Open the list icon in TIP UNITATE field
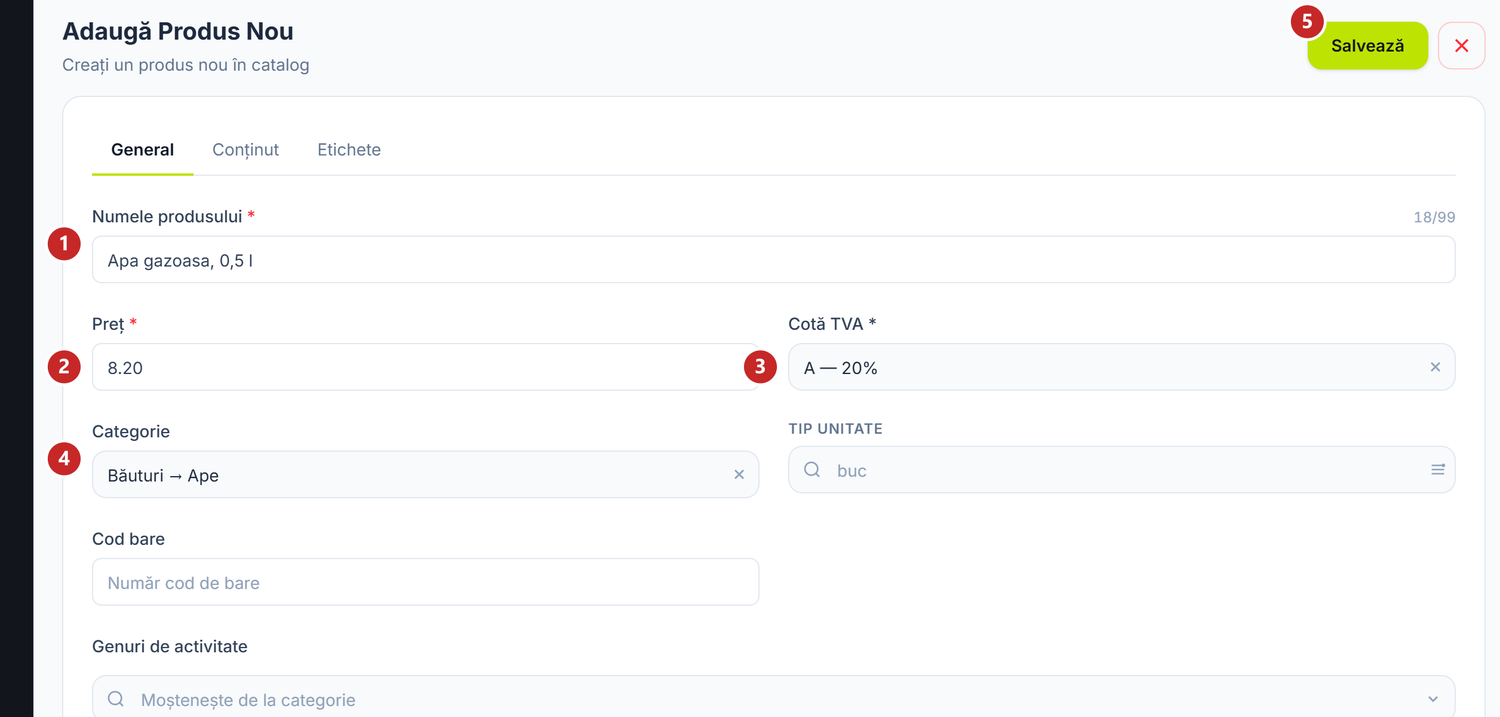The height and width of the screenshot is (717, 1500). (1438, 470)
